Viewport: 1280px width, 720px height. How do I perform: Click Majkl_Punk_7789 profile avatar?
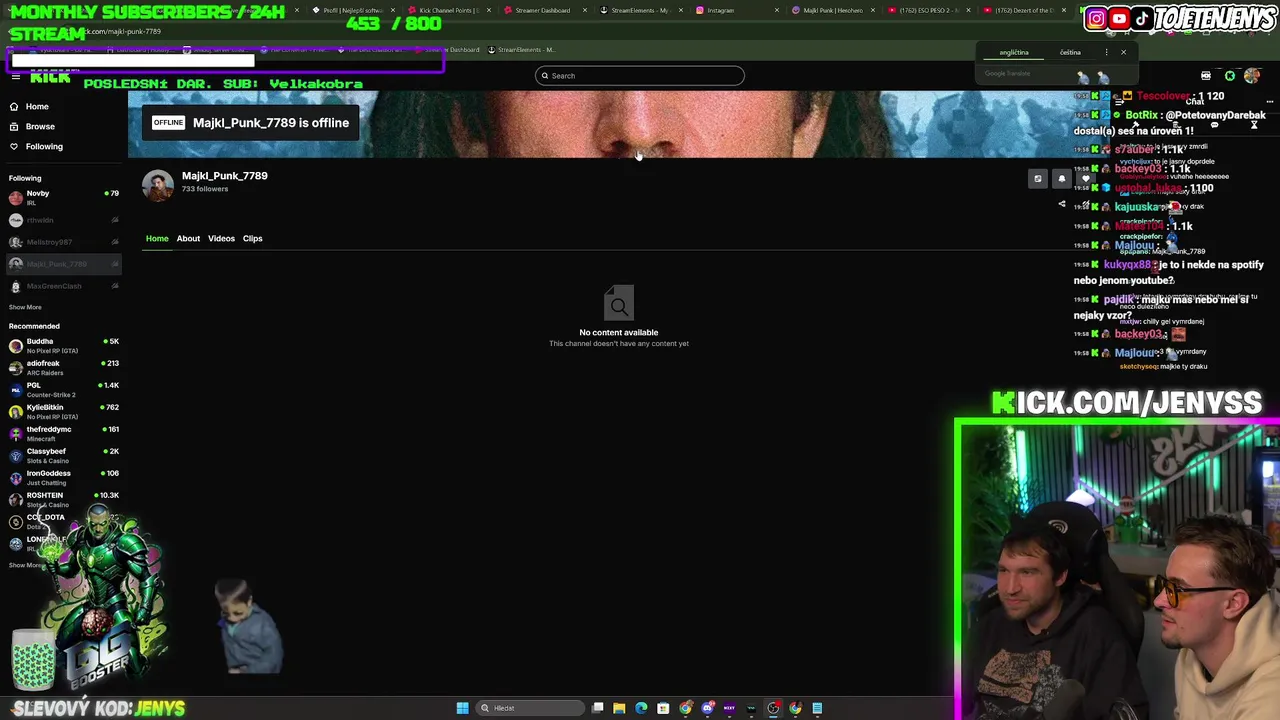[157, 185]
